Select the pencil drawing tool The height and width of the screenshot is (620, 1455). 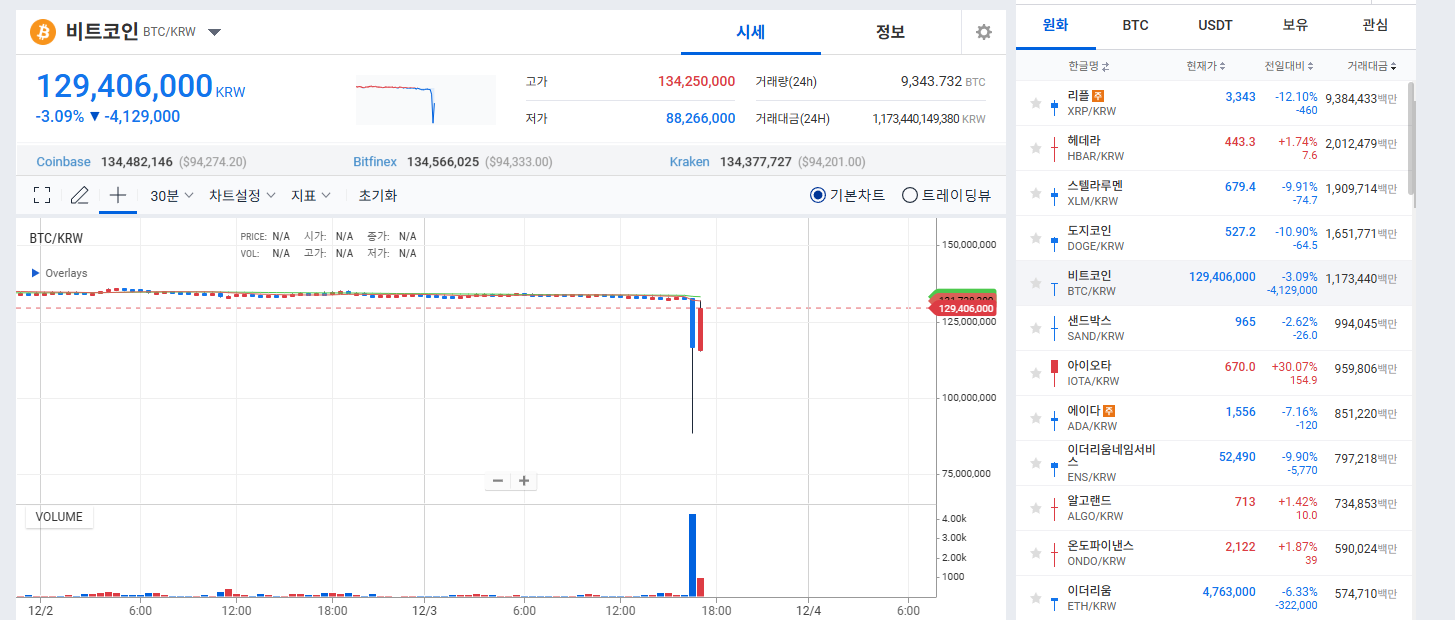(x=80, y=196)
